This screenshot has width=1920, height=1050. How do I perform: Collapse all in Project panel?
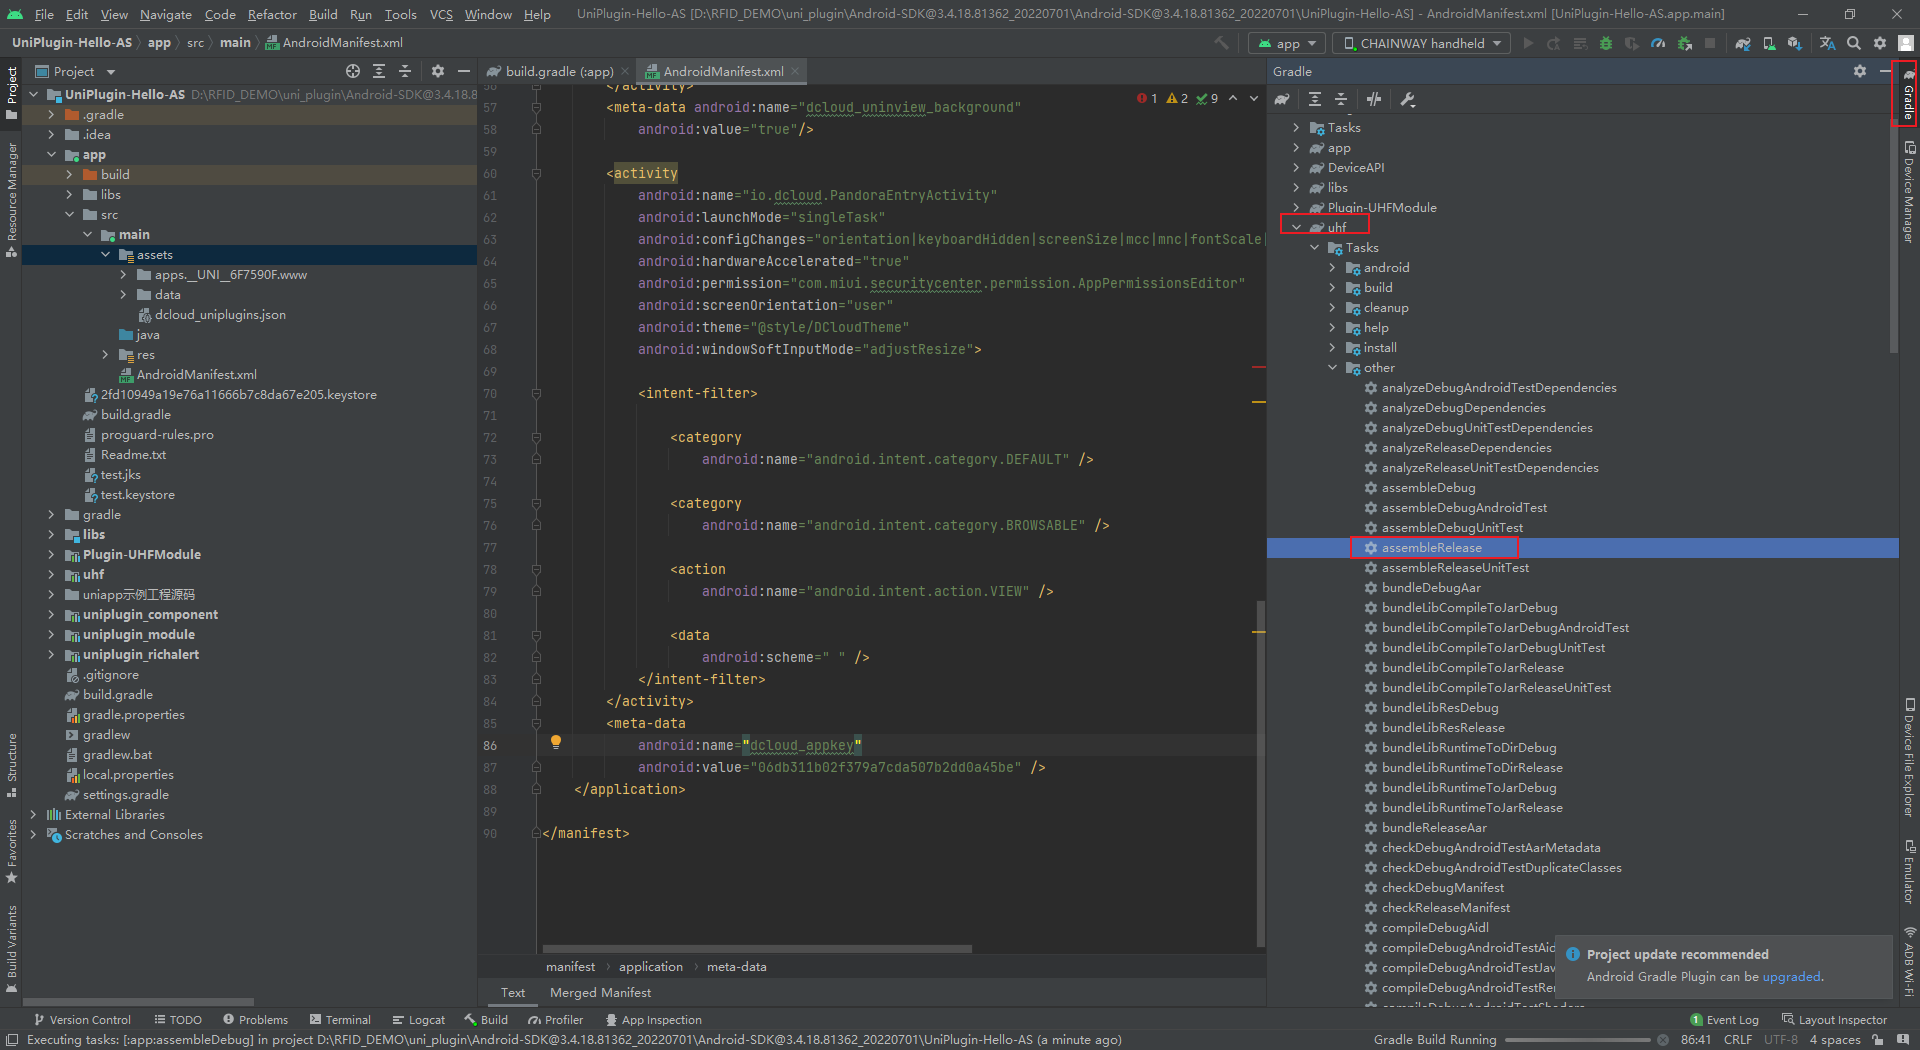[x=405, y=71]
